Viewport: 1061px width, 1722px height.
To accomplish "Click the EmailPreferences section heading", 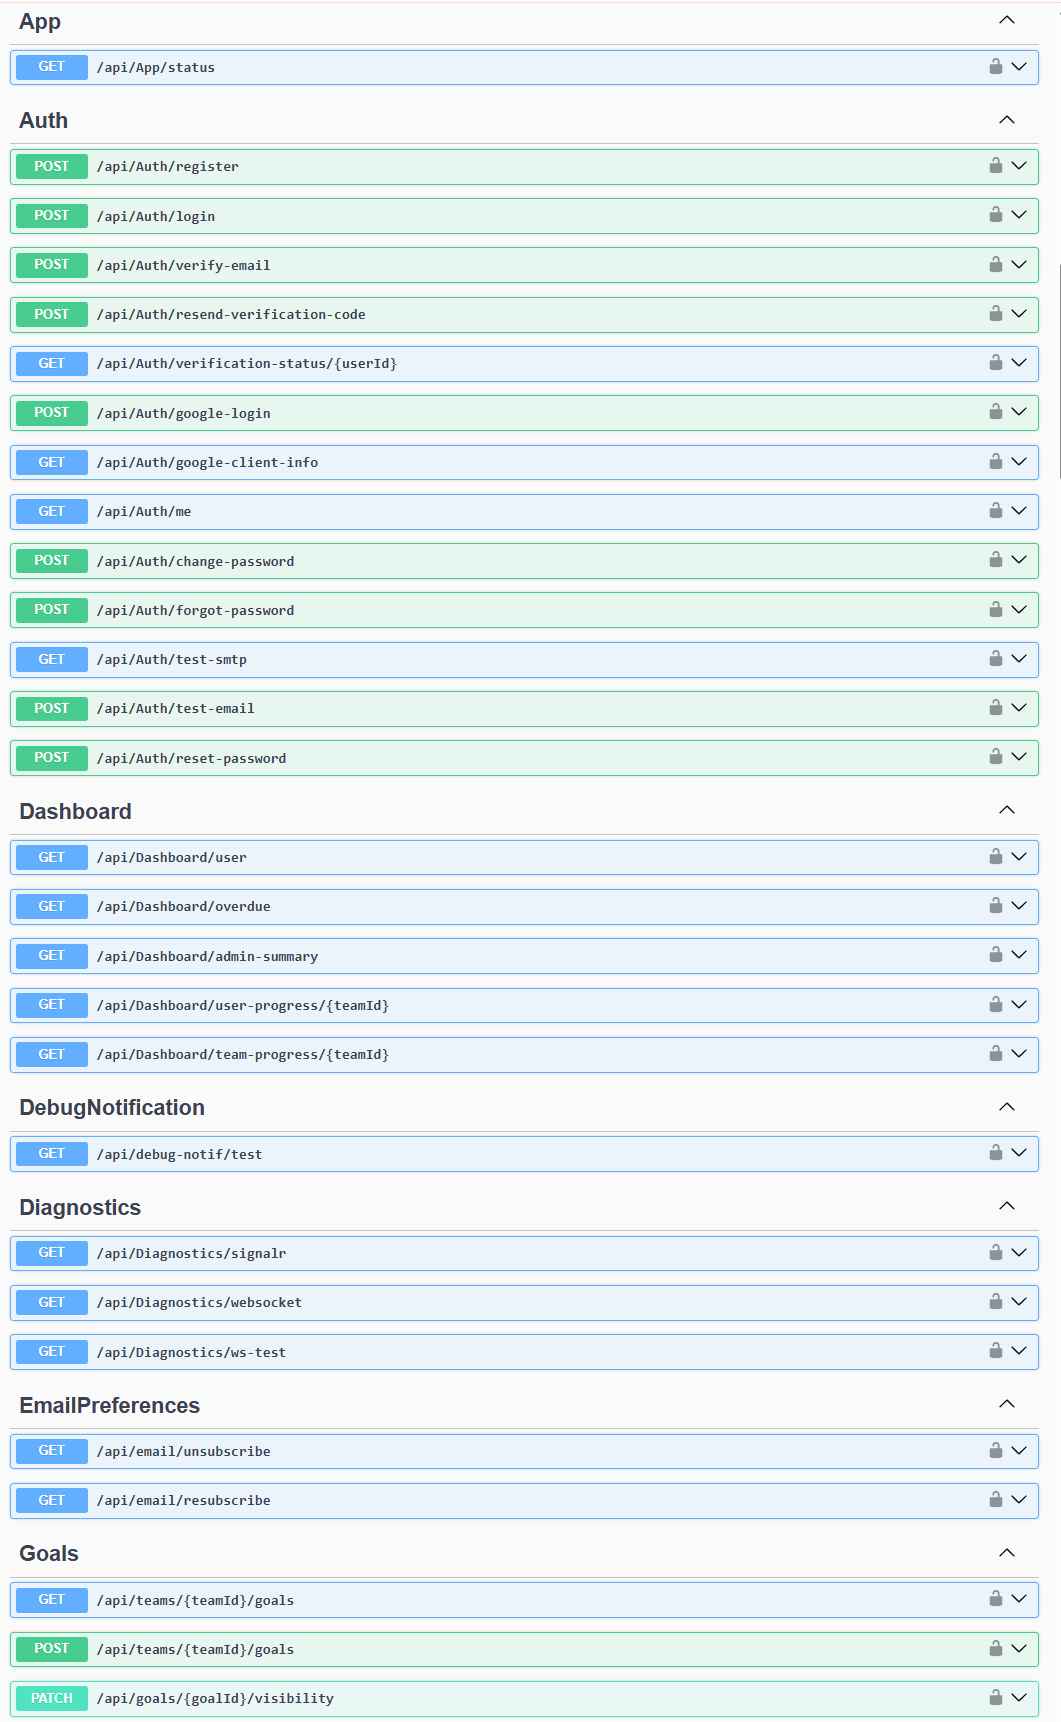I will tap(110, 1406).
